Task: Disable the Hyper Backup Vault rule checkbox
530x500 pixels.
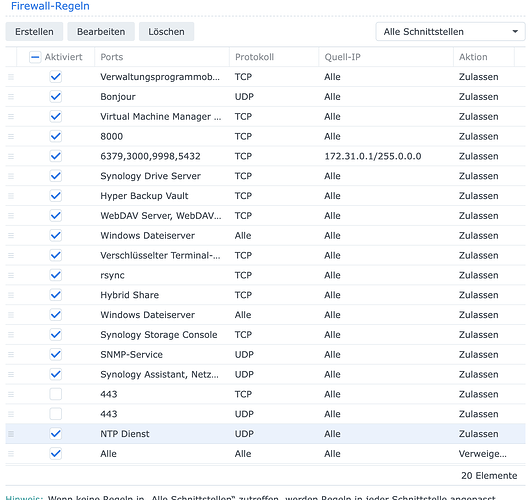Action: coord(56,196)
